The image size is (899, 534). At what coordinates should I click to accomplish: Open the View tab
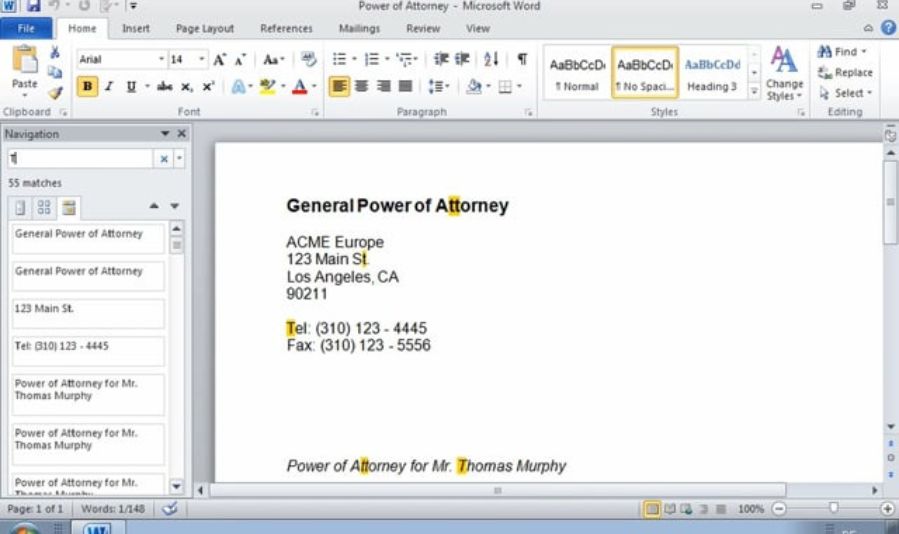[477, 28]
